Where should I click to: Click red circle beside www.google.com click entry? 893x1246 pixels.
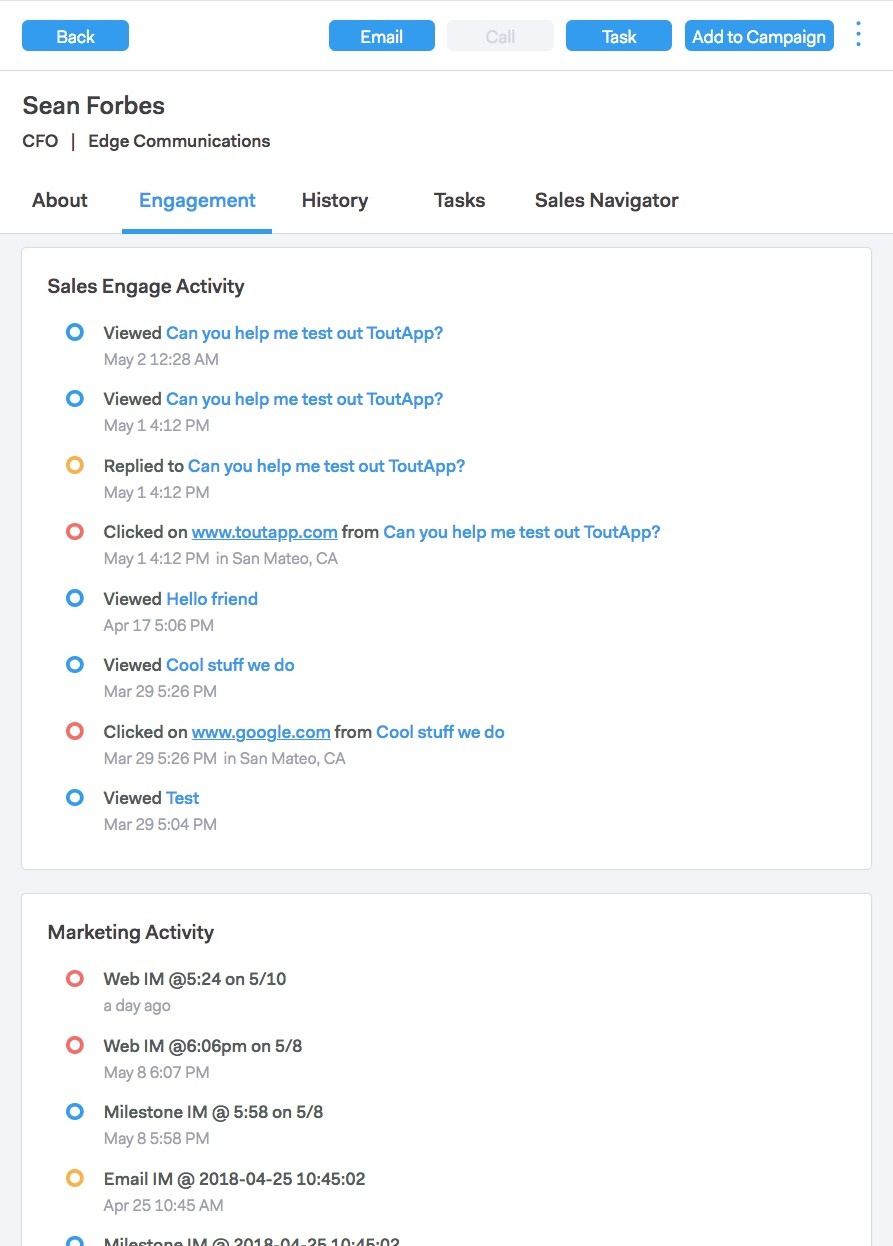(74, 731)
